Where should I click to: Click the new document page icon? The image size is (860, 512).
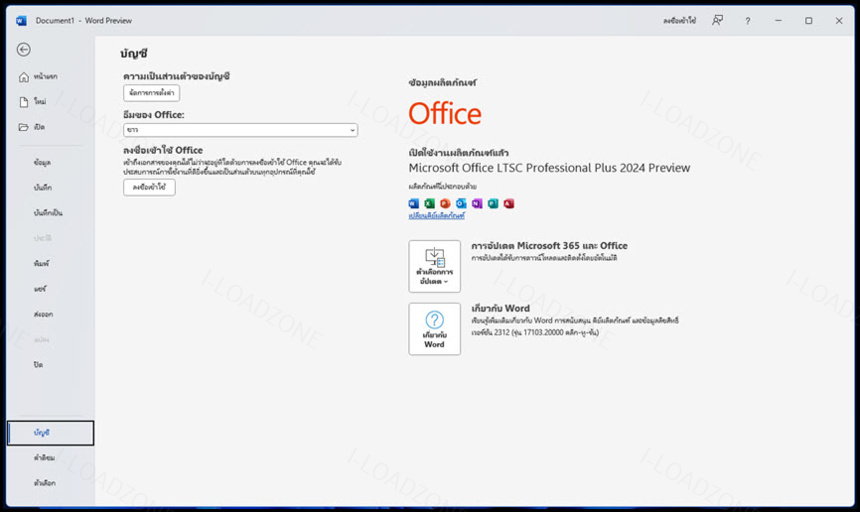coord(24,102)
